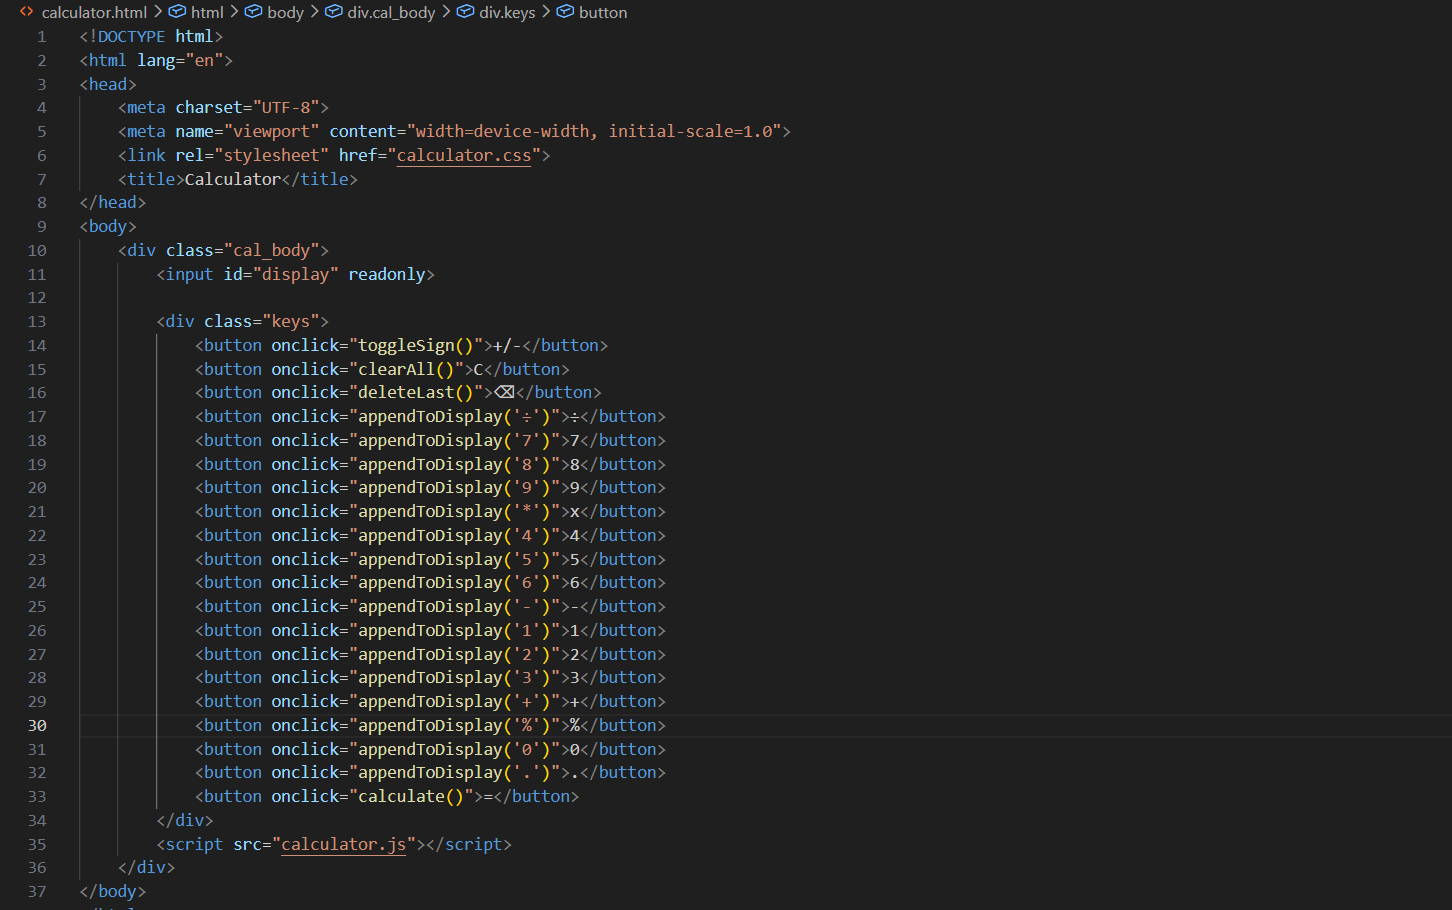This screenshot has width=1452, height=910.
Task: Click the script tag name on line 35
Action: pyautogui.click(x=194, y=844)
